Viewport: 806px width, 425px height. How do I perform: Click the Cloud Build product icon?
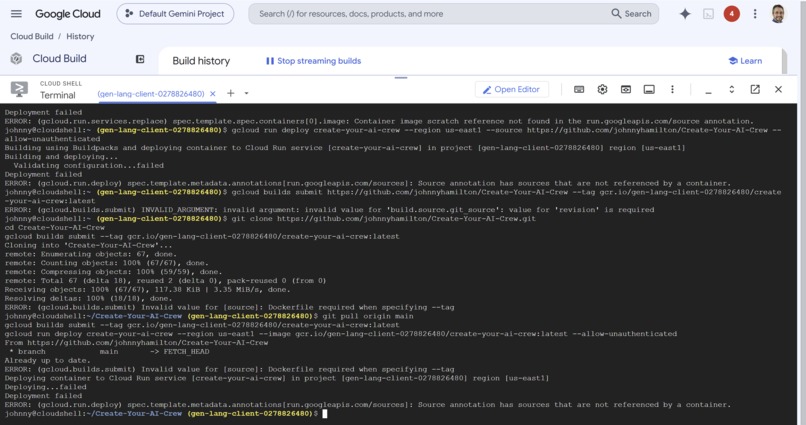click(16, 59)
